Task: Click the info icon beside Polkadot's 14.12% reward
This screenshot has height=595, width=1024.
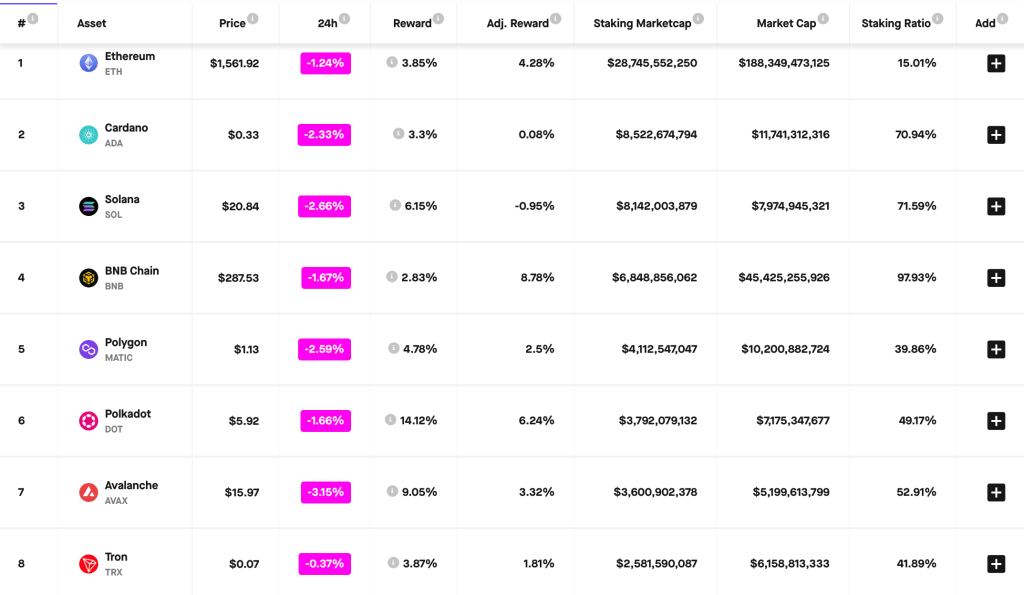Action: [x=390, y=420]
